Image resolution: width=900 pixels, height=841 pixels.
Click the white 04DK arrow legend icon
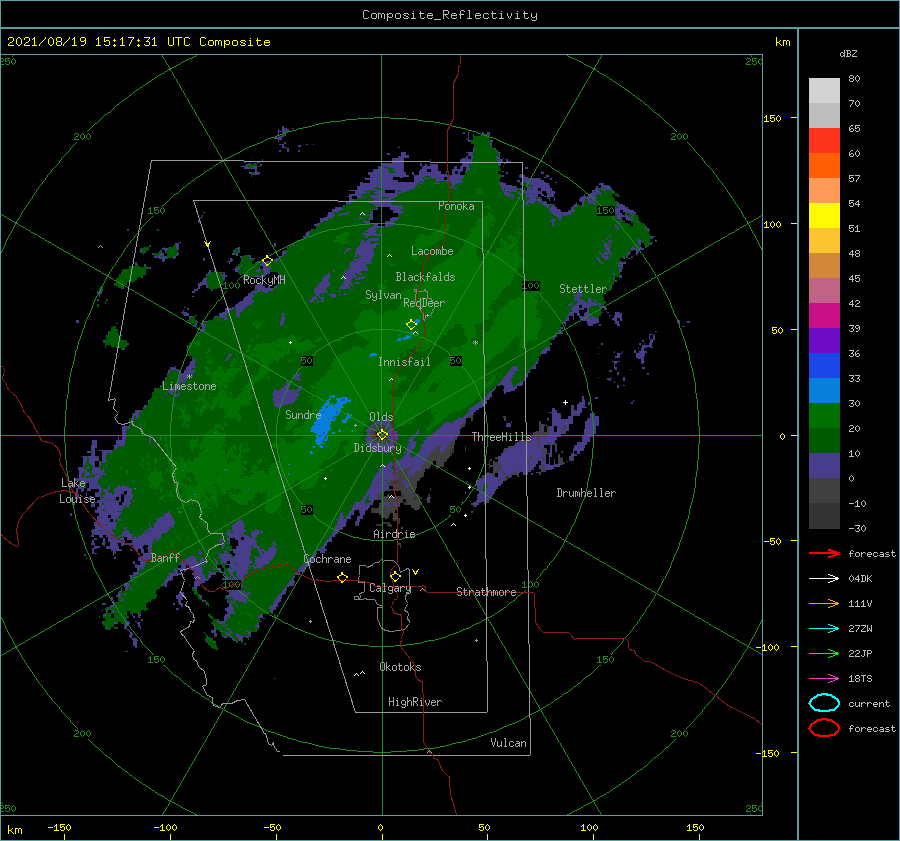pyautogui.click(x=824, y=578)
